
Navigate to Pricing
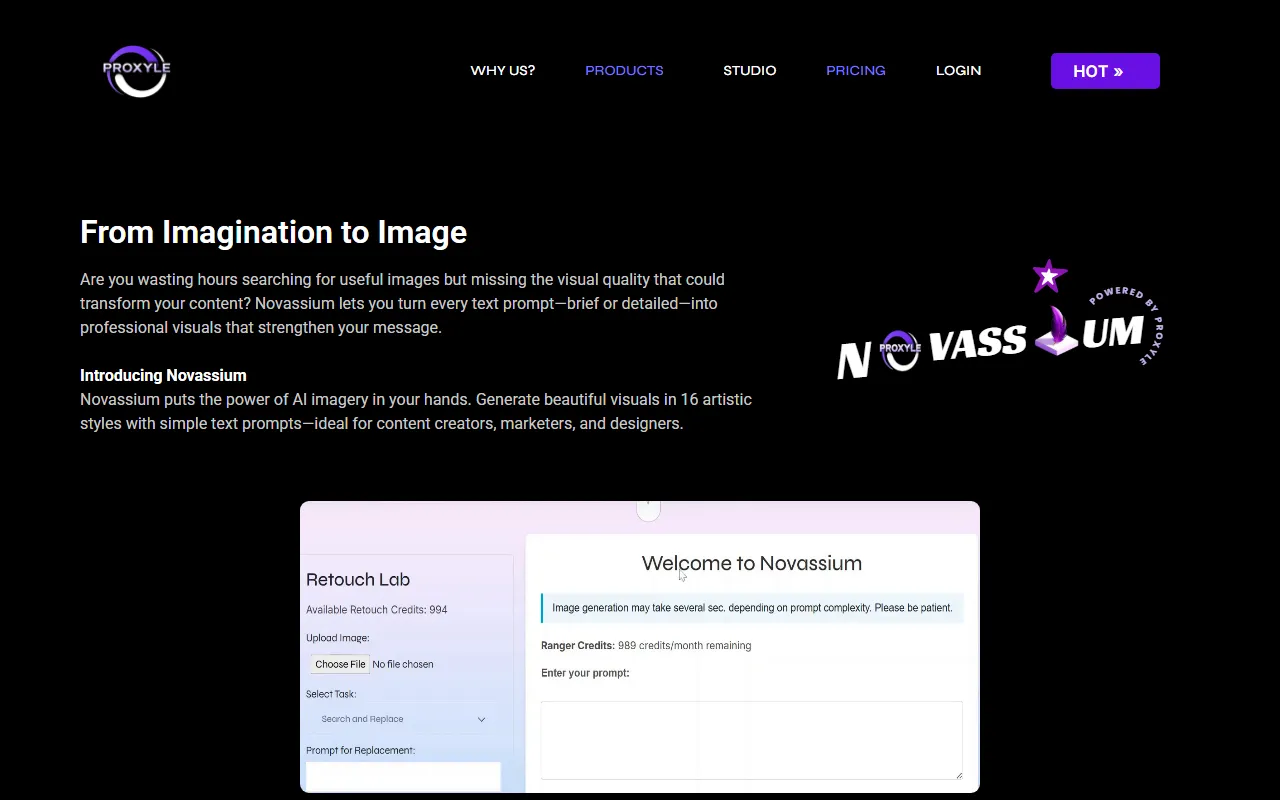point(855,71)
